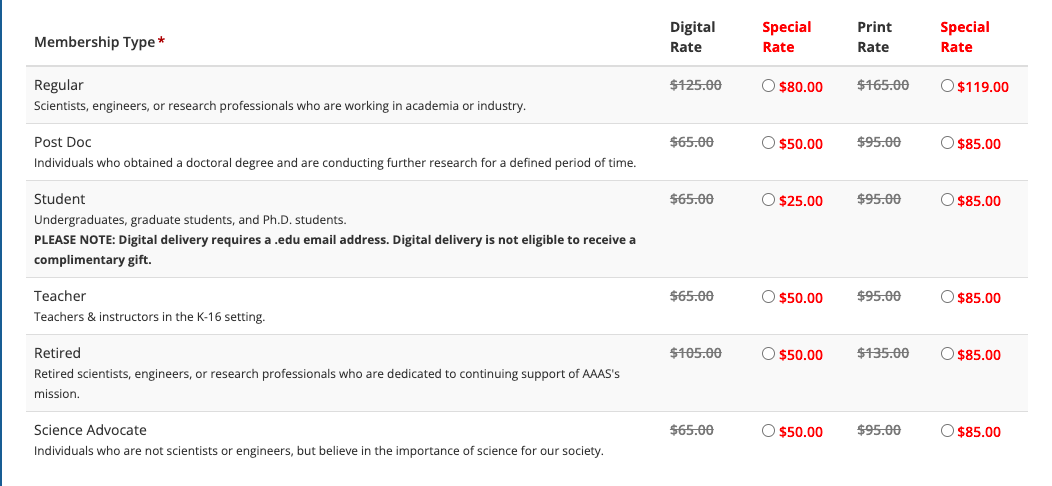The image size is (1052, 486).
Task: Choose Post Doc print $85.00 rate
Action: 947,143
